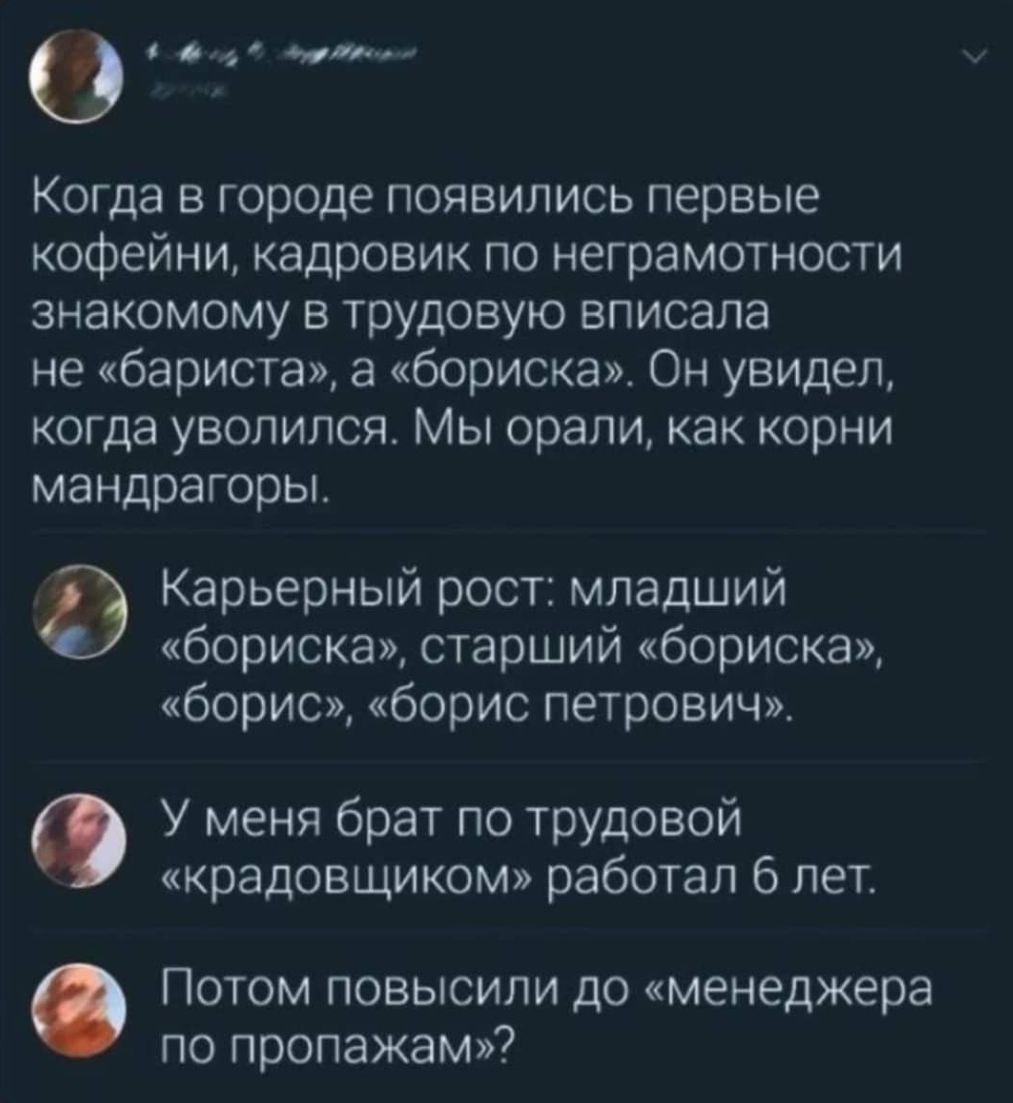Click the «знакомому в трудовую вписала» line

tap(401, 314)
